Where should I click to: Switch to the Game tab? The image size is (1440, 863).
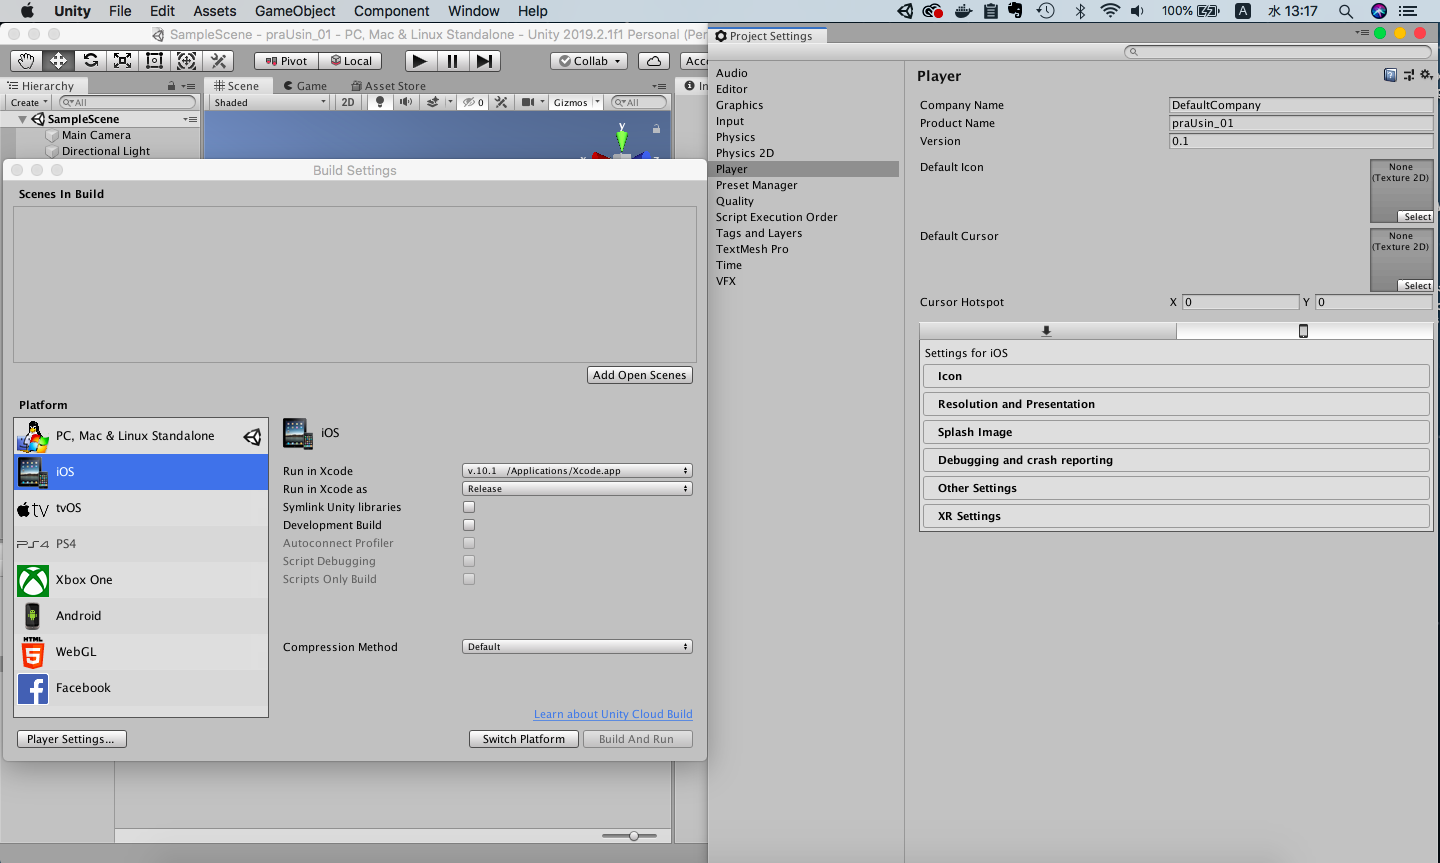click(306, 86)
